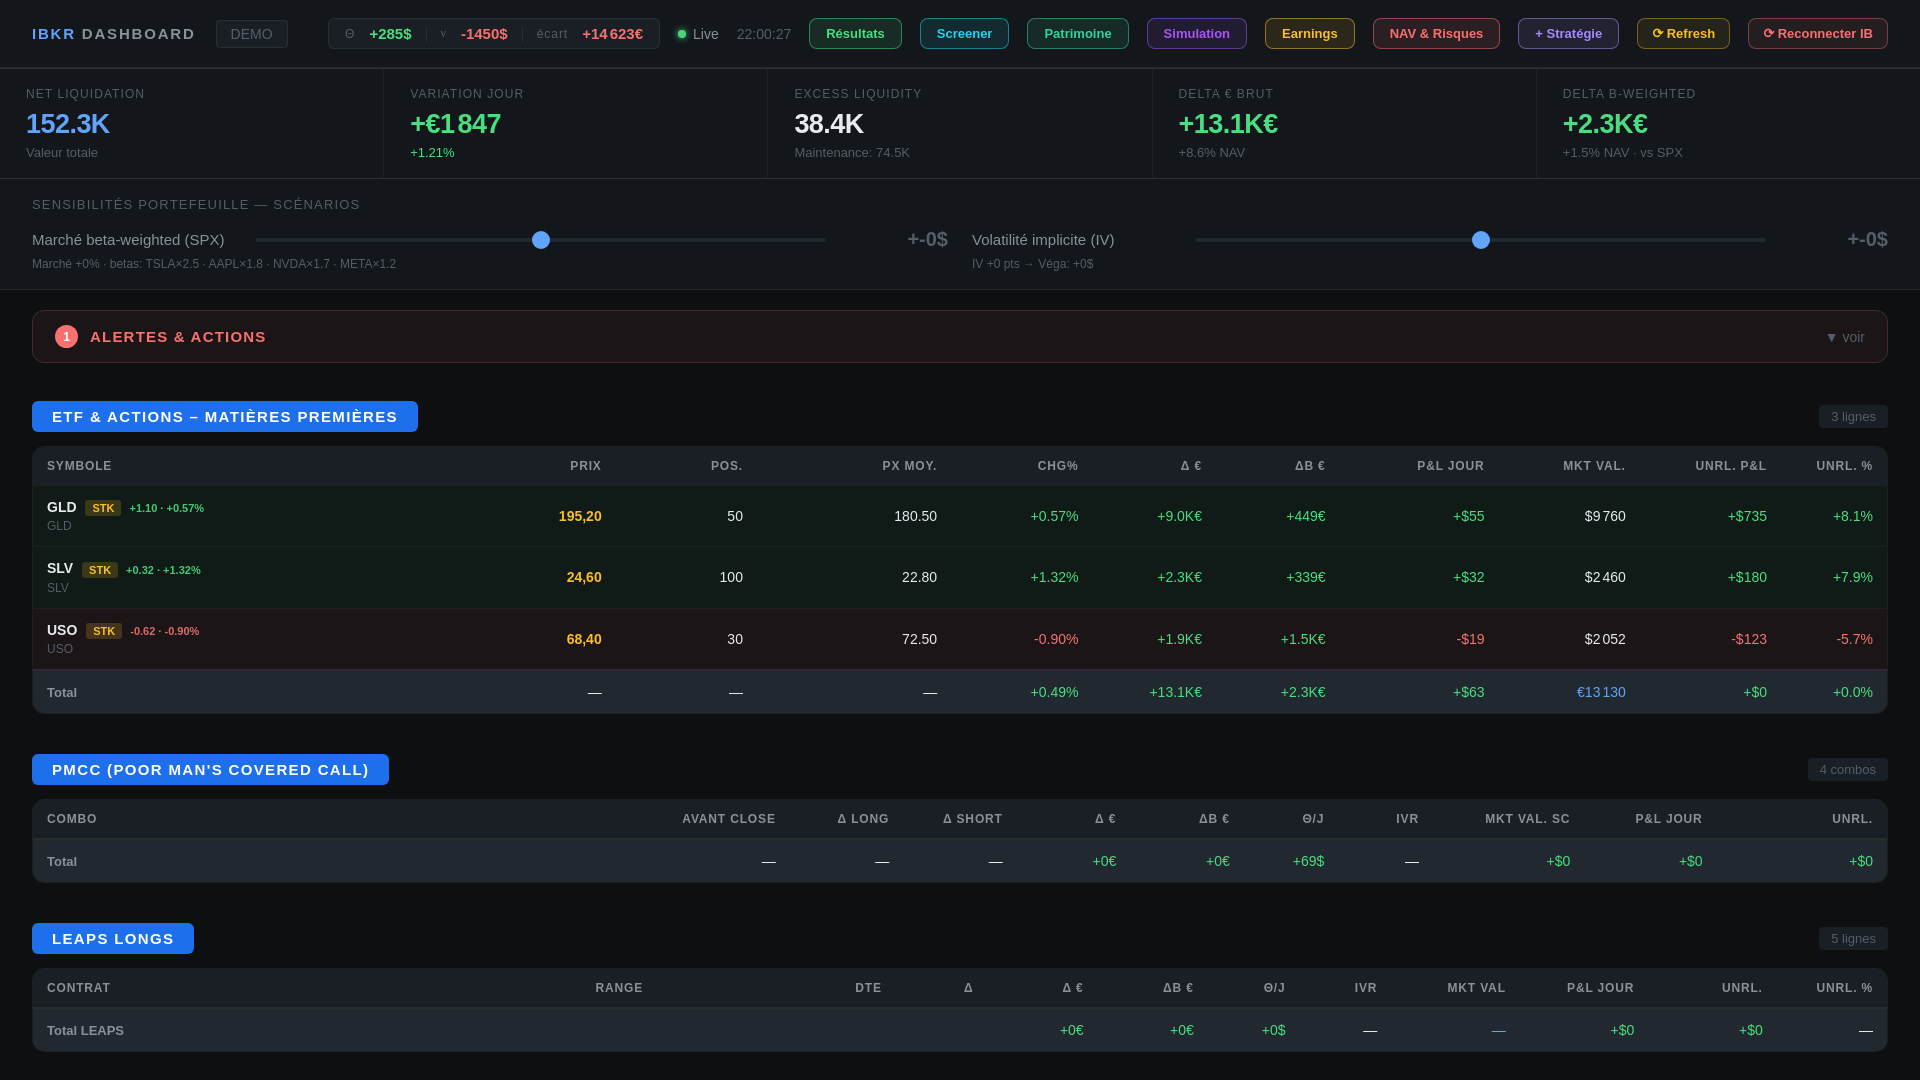
Task: Select the Delta € Brut card
Action: [x=1344, y=124]
